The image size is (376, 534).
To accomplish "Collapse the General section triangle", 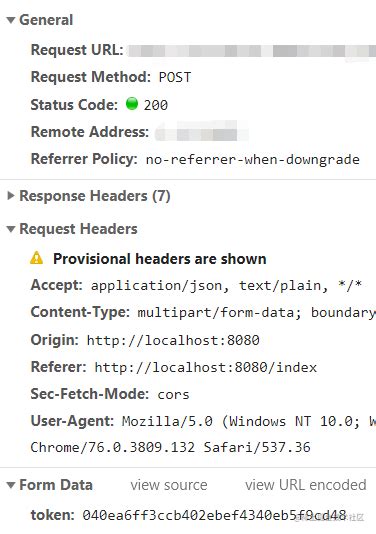I will (x=11, y=20).
